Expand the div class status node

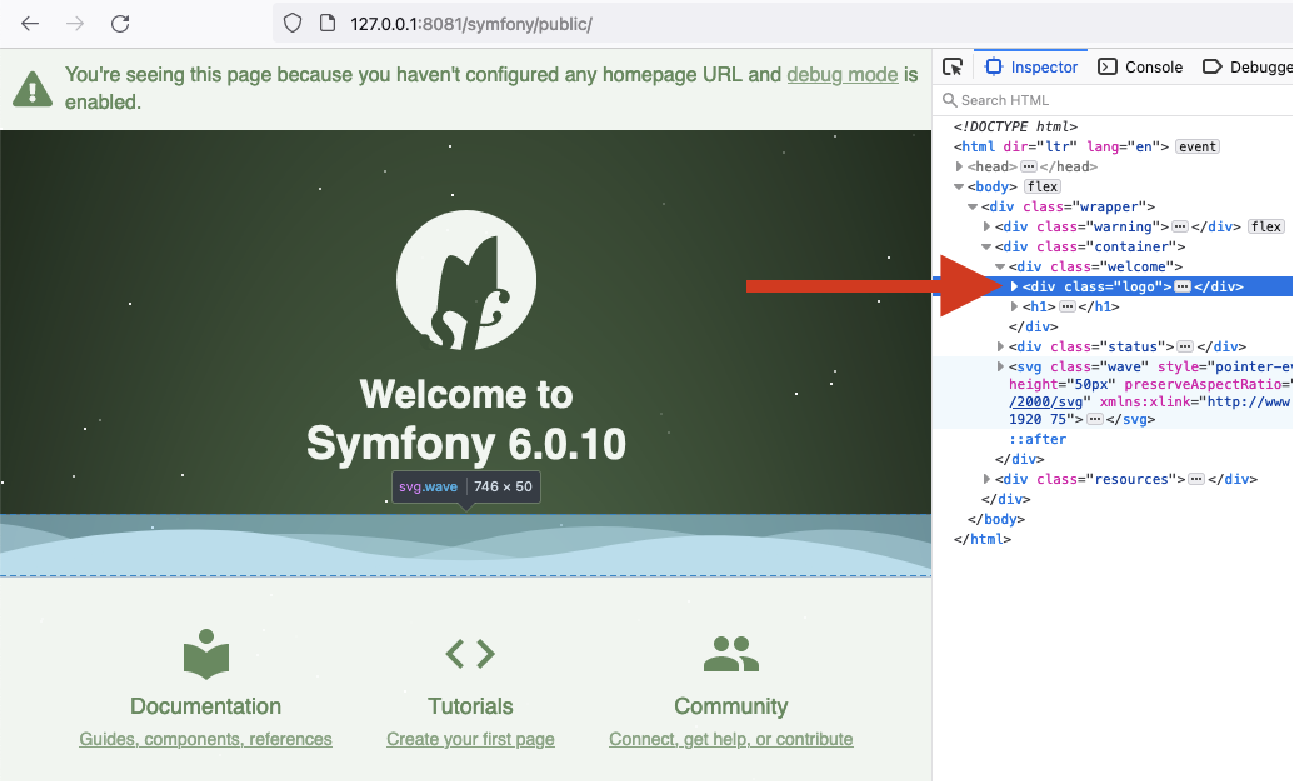pyautogui.click(x=1001, y=347)
